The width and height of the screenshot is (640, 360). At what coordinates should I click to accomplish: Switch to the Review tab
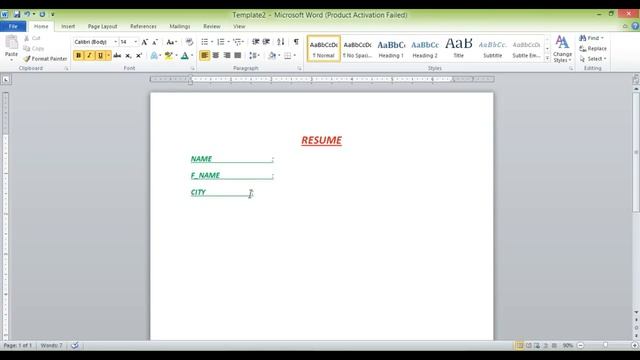[x=212, y=26]
